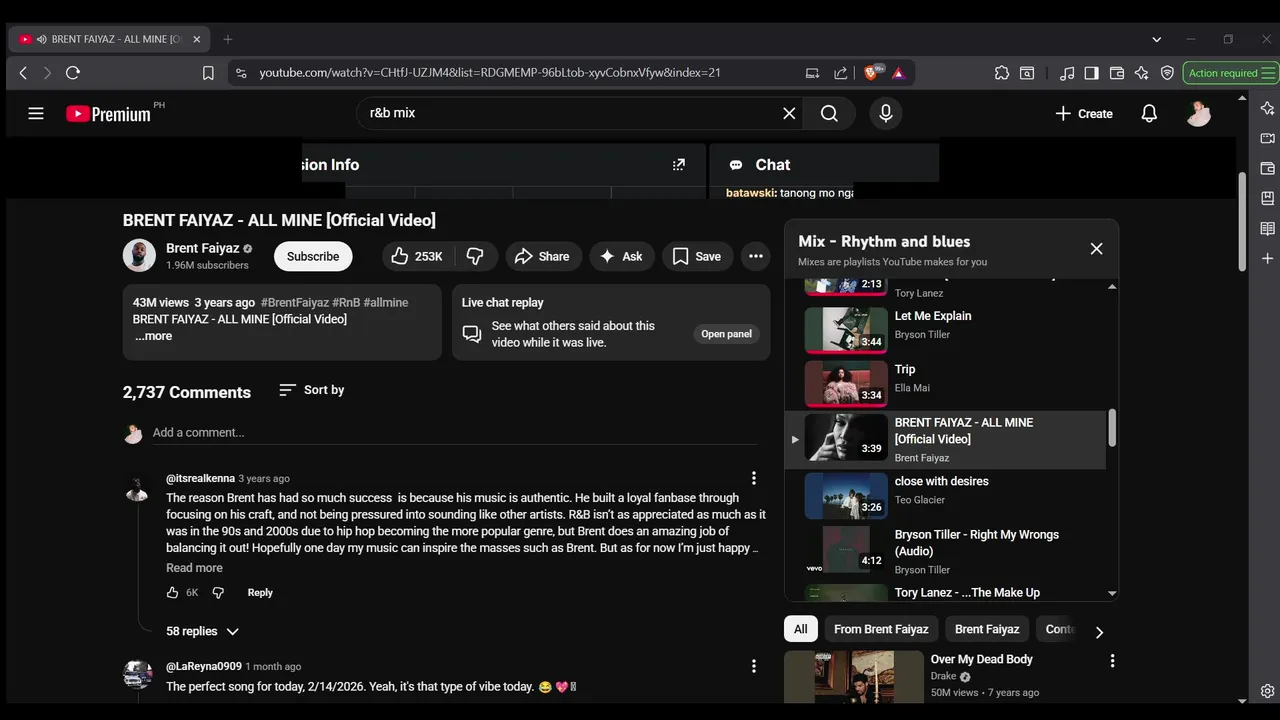Image resolution: width=1280 pixels, height=720 pixels.
Task: Open the Sort by comments dropdown
Action: [311, 390]
